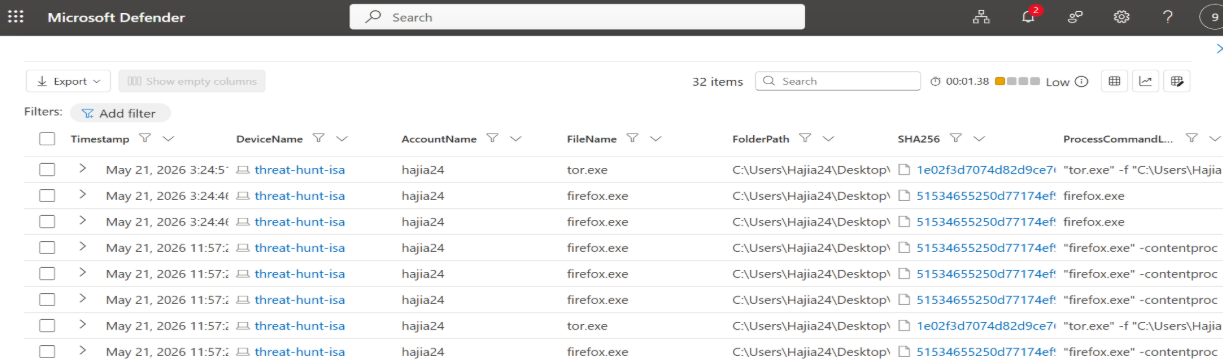Click the DeviceName column header label
The width and height of the screenshot is (1232, 361).
click(270, 139)
